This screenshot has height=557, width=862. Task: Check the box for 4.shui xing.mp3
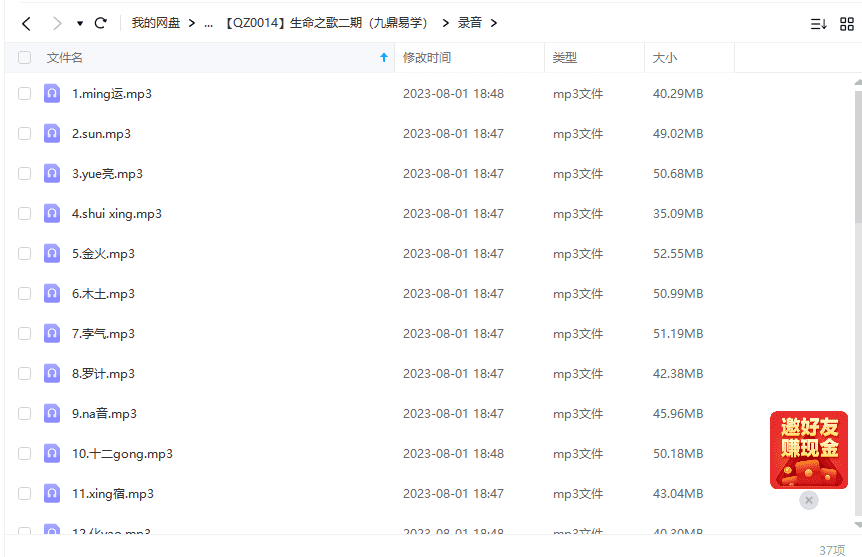pos(24,213)
